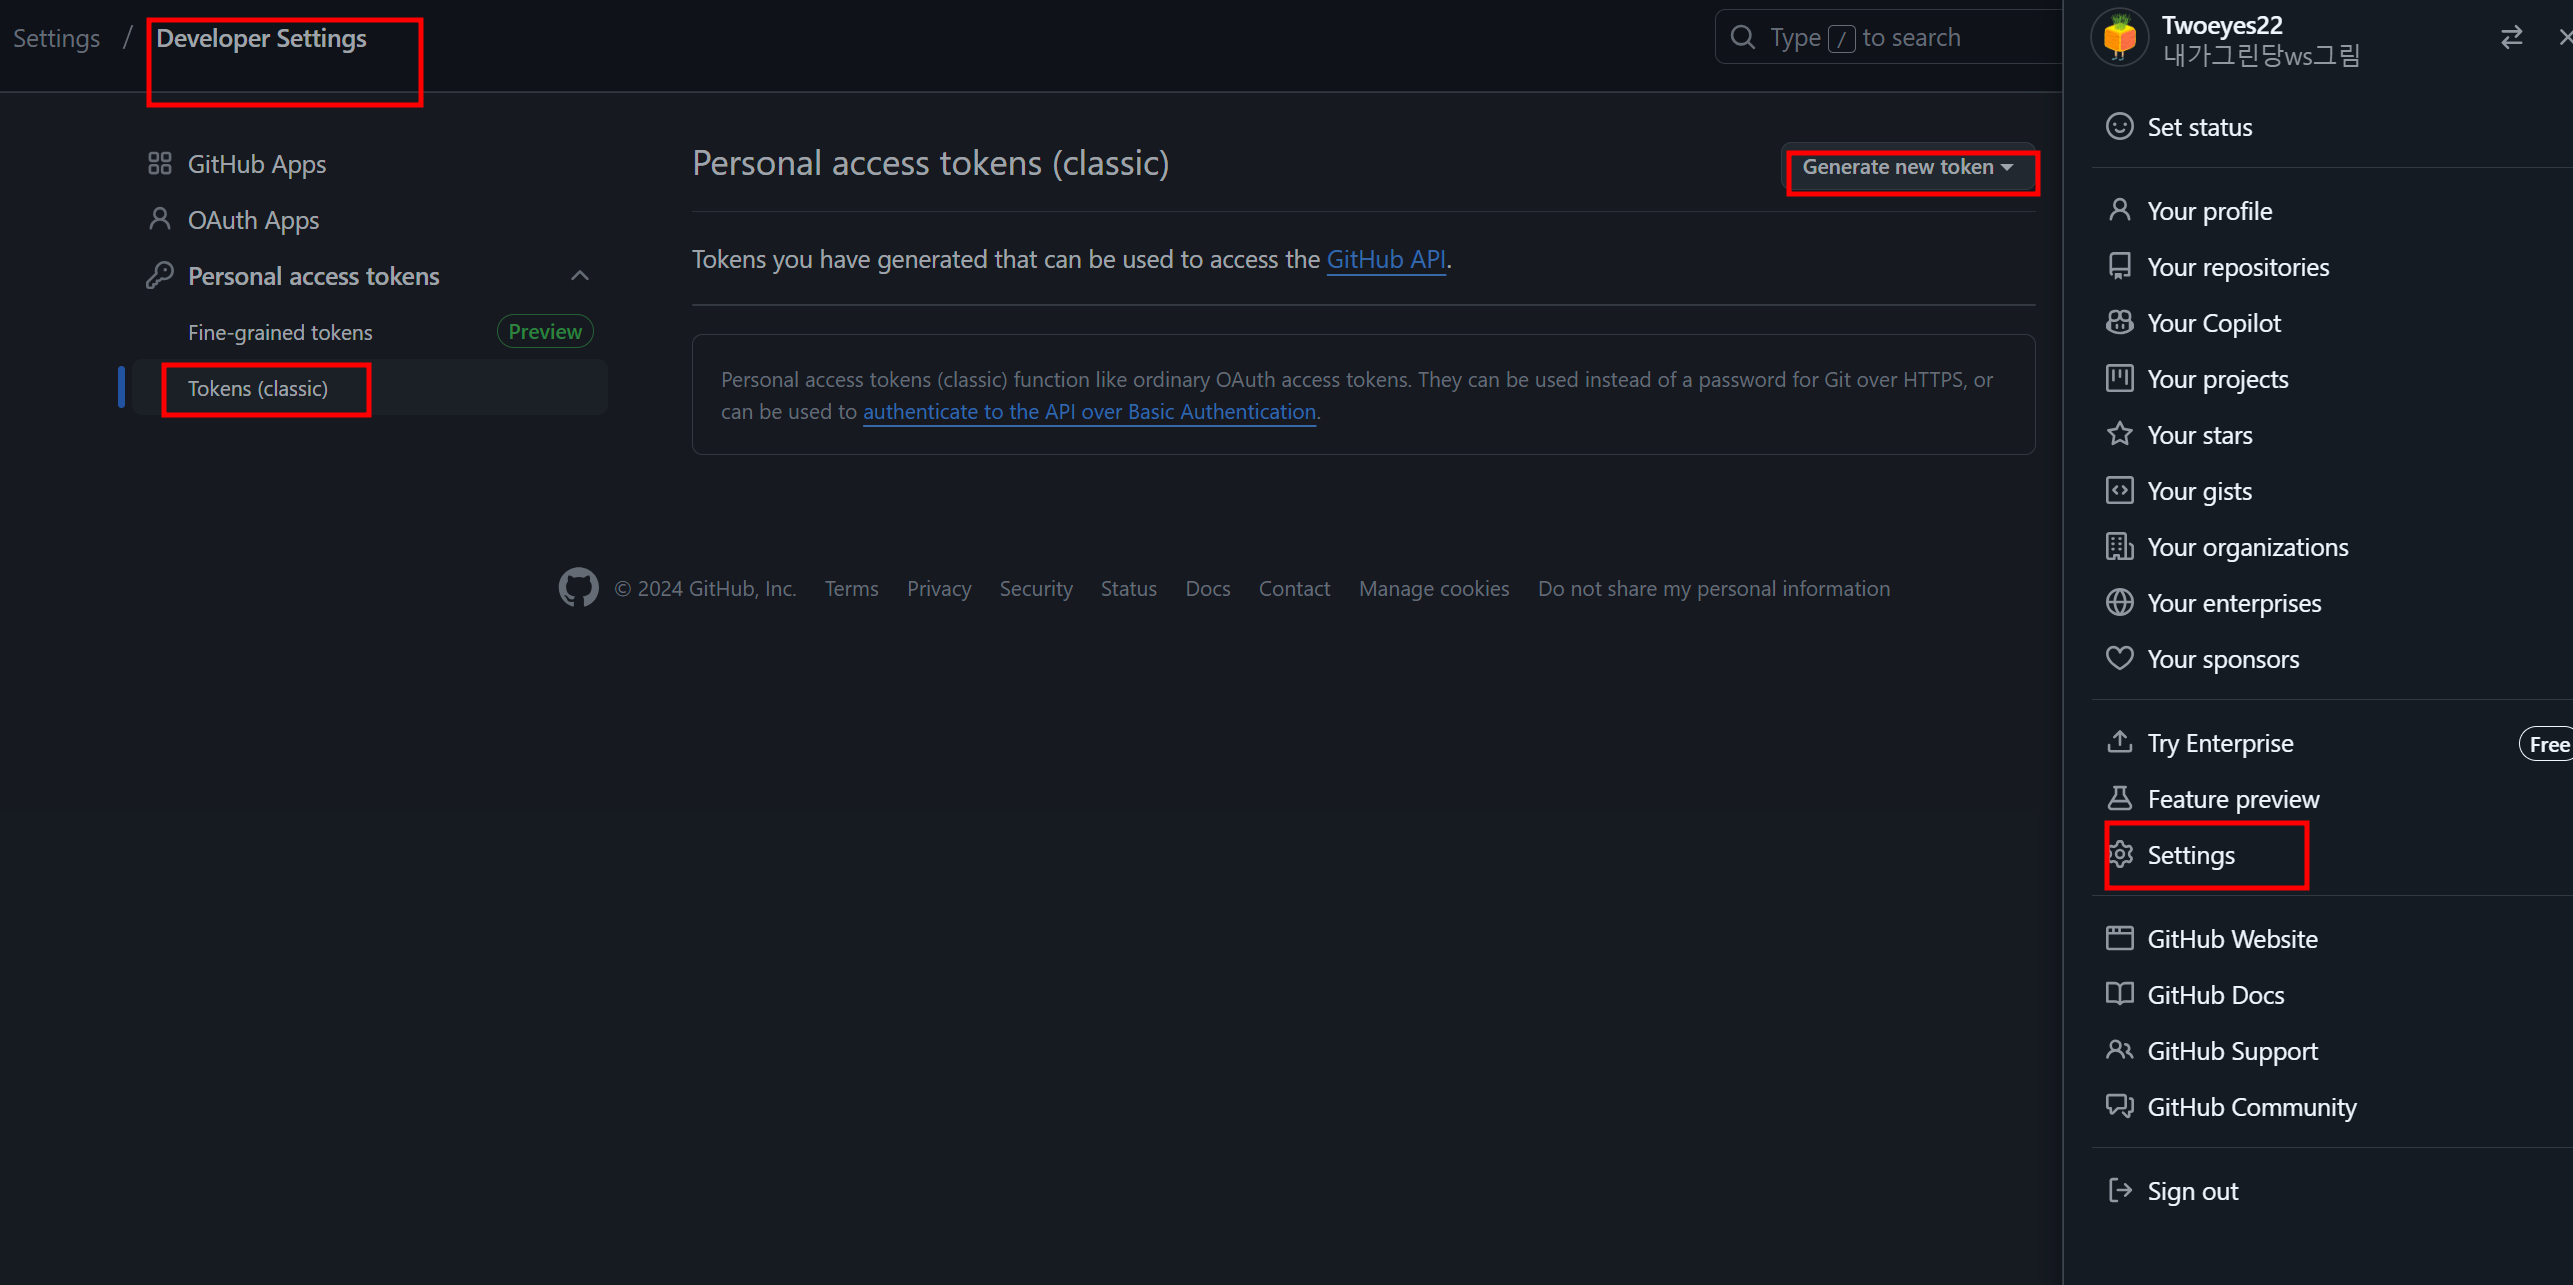Click the Your stars star icon
2573x1285 pixels.
click(x=2119, y=435)
